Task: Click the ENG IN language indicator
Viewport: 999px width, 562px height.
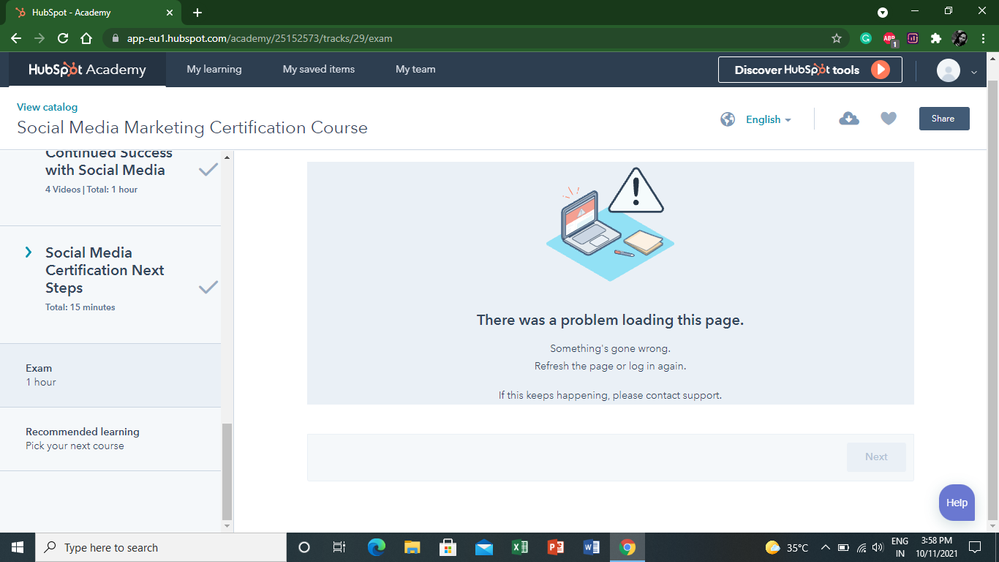Action: pos(900,547)
